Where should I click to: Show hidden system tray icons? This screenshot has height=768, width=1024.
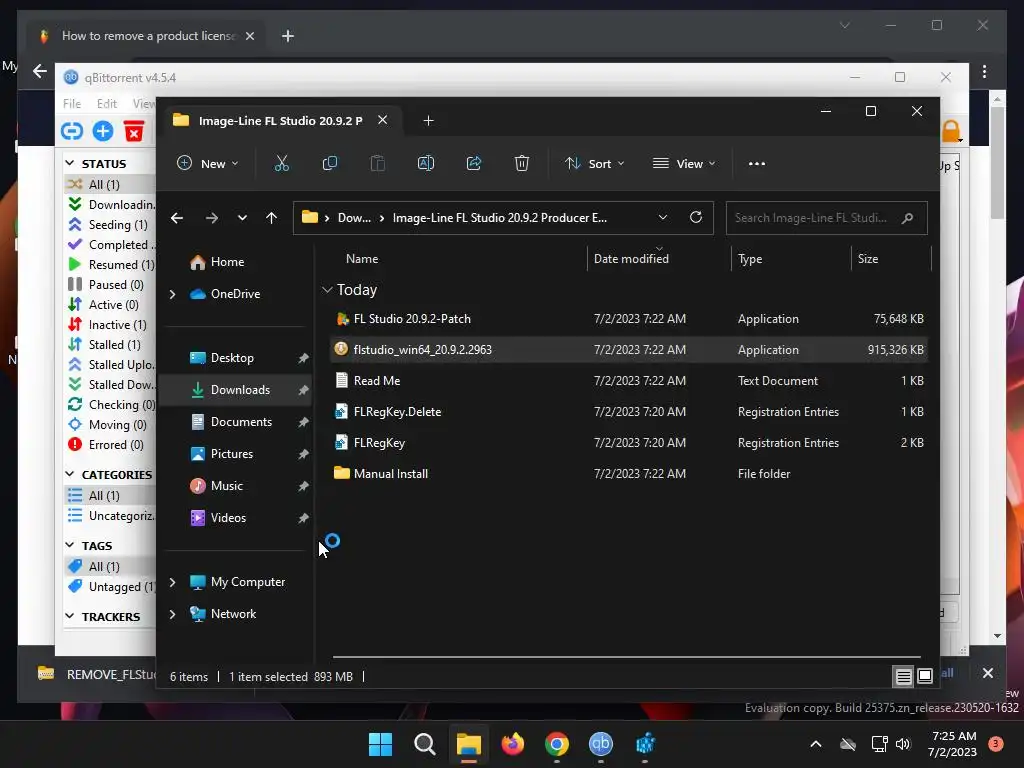pyautogui.click(x=816, y=744)
